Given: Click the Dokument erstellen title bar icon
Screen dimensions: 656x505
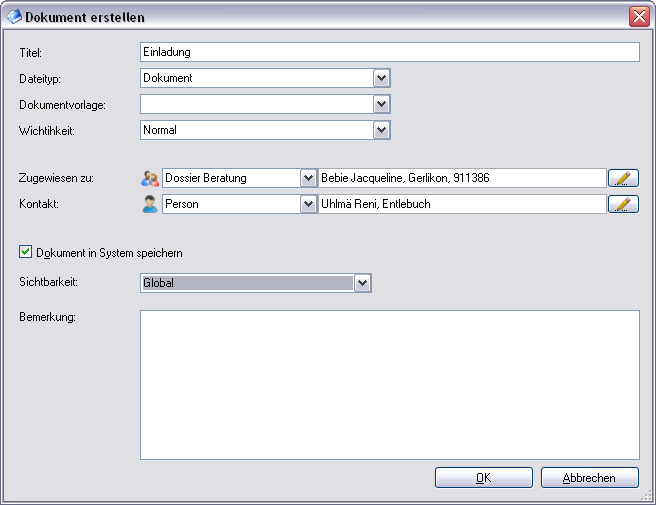Looking at the screenshot, I should [14, 17].
